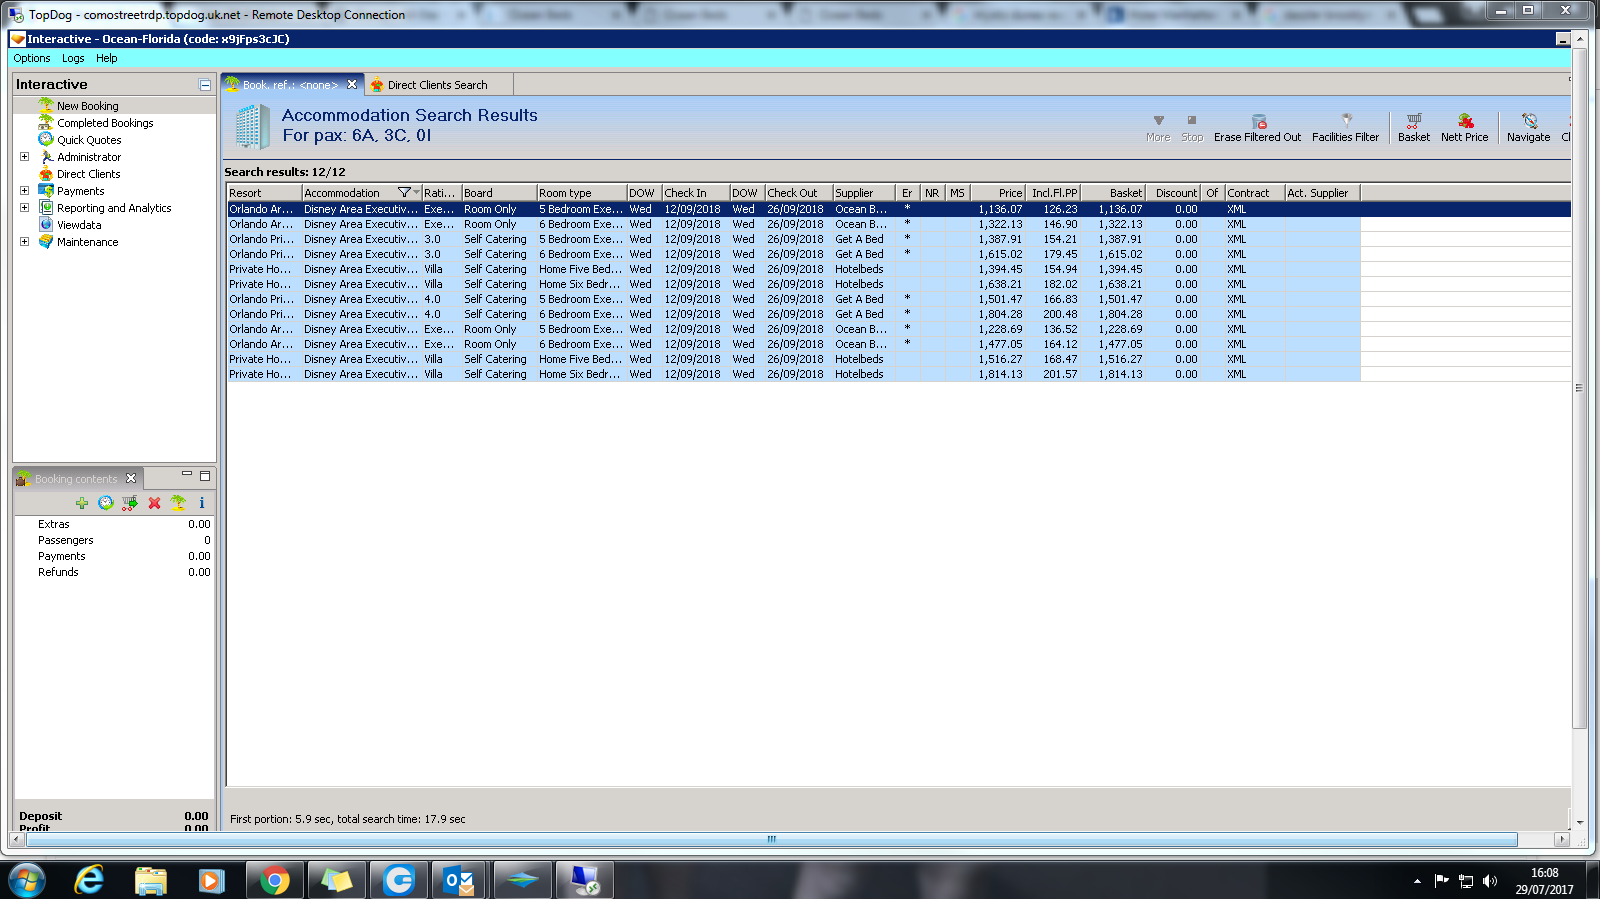The width and height of the screenshot is (1600, 899).
Task: Click the green plus add icon
Action: click(82, 503)
